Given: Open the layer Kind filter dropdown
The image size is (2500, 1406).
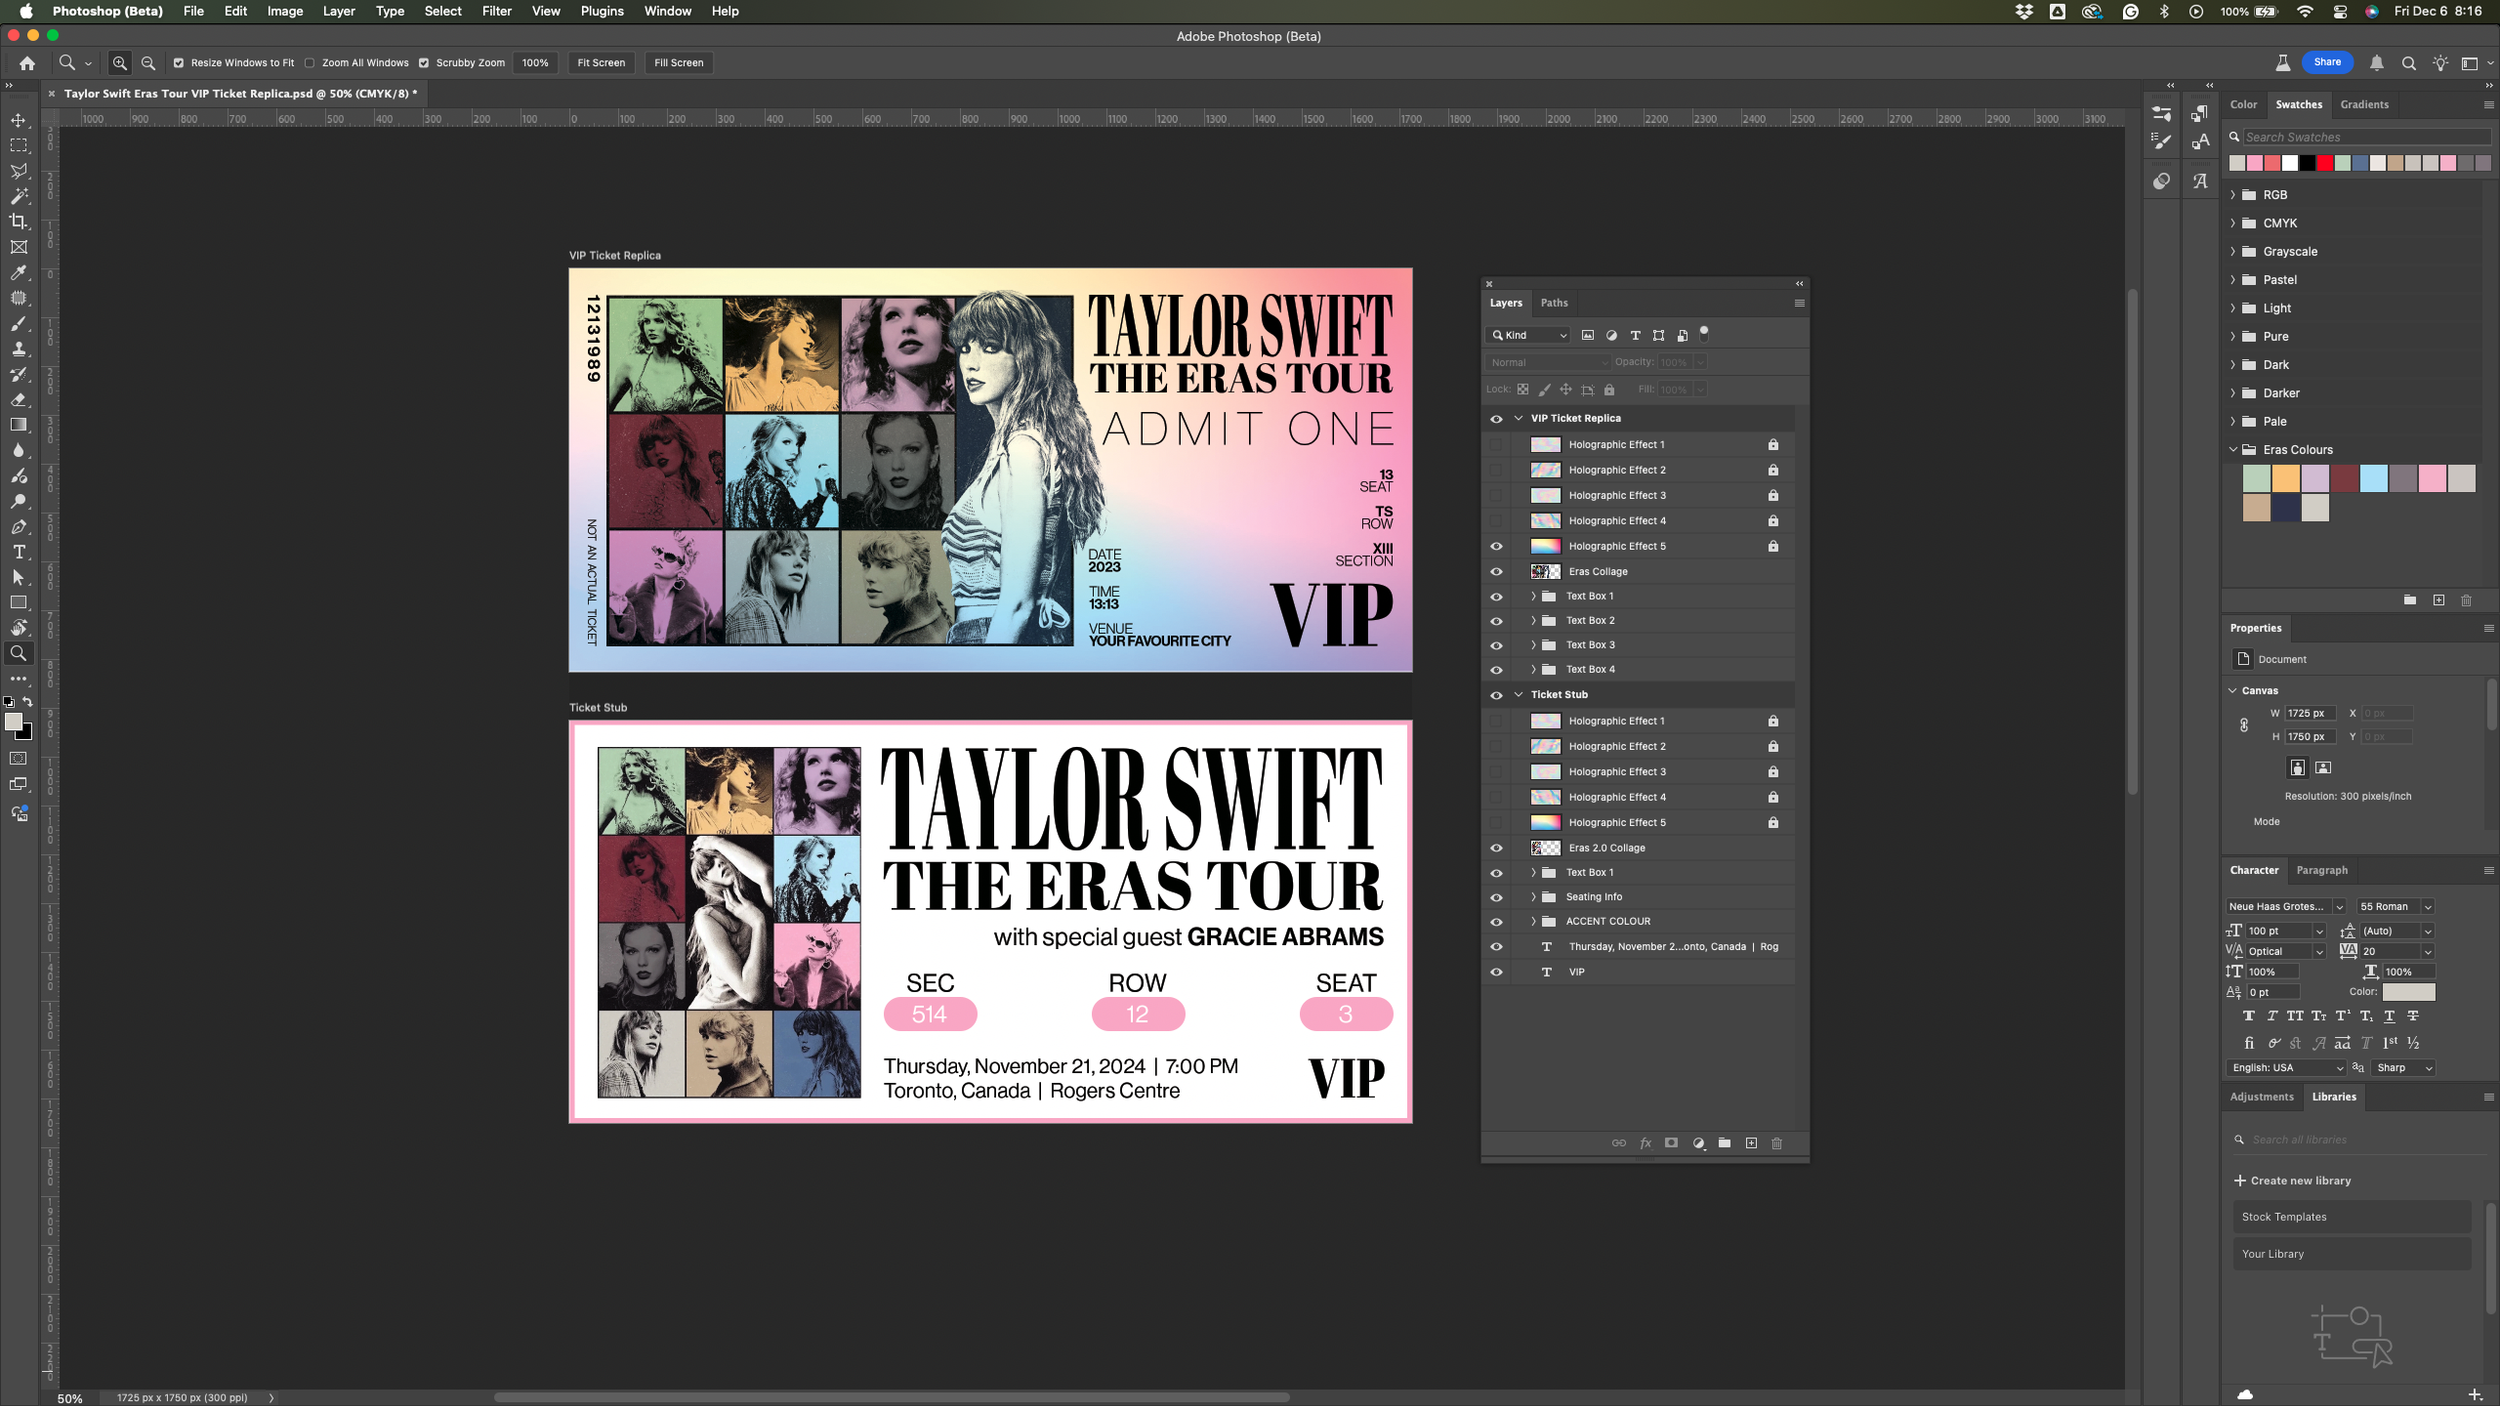Looking at the screenshot, I should [1528, 335].
